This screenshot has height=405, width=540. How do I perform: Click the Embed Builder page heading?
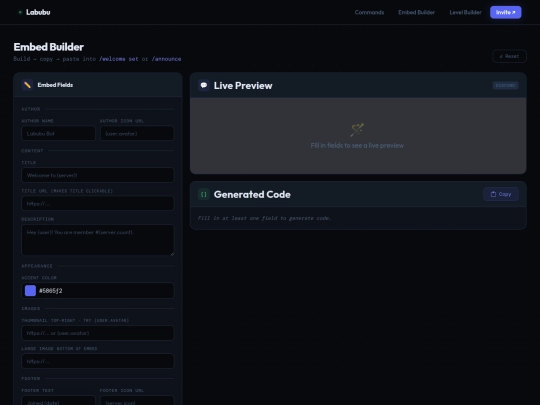(49, 47)
